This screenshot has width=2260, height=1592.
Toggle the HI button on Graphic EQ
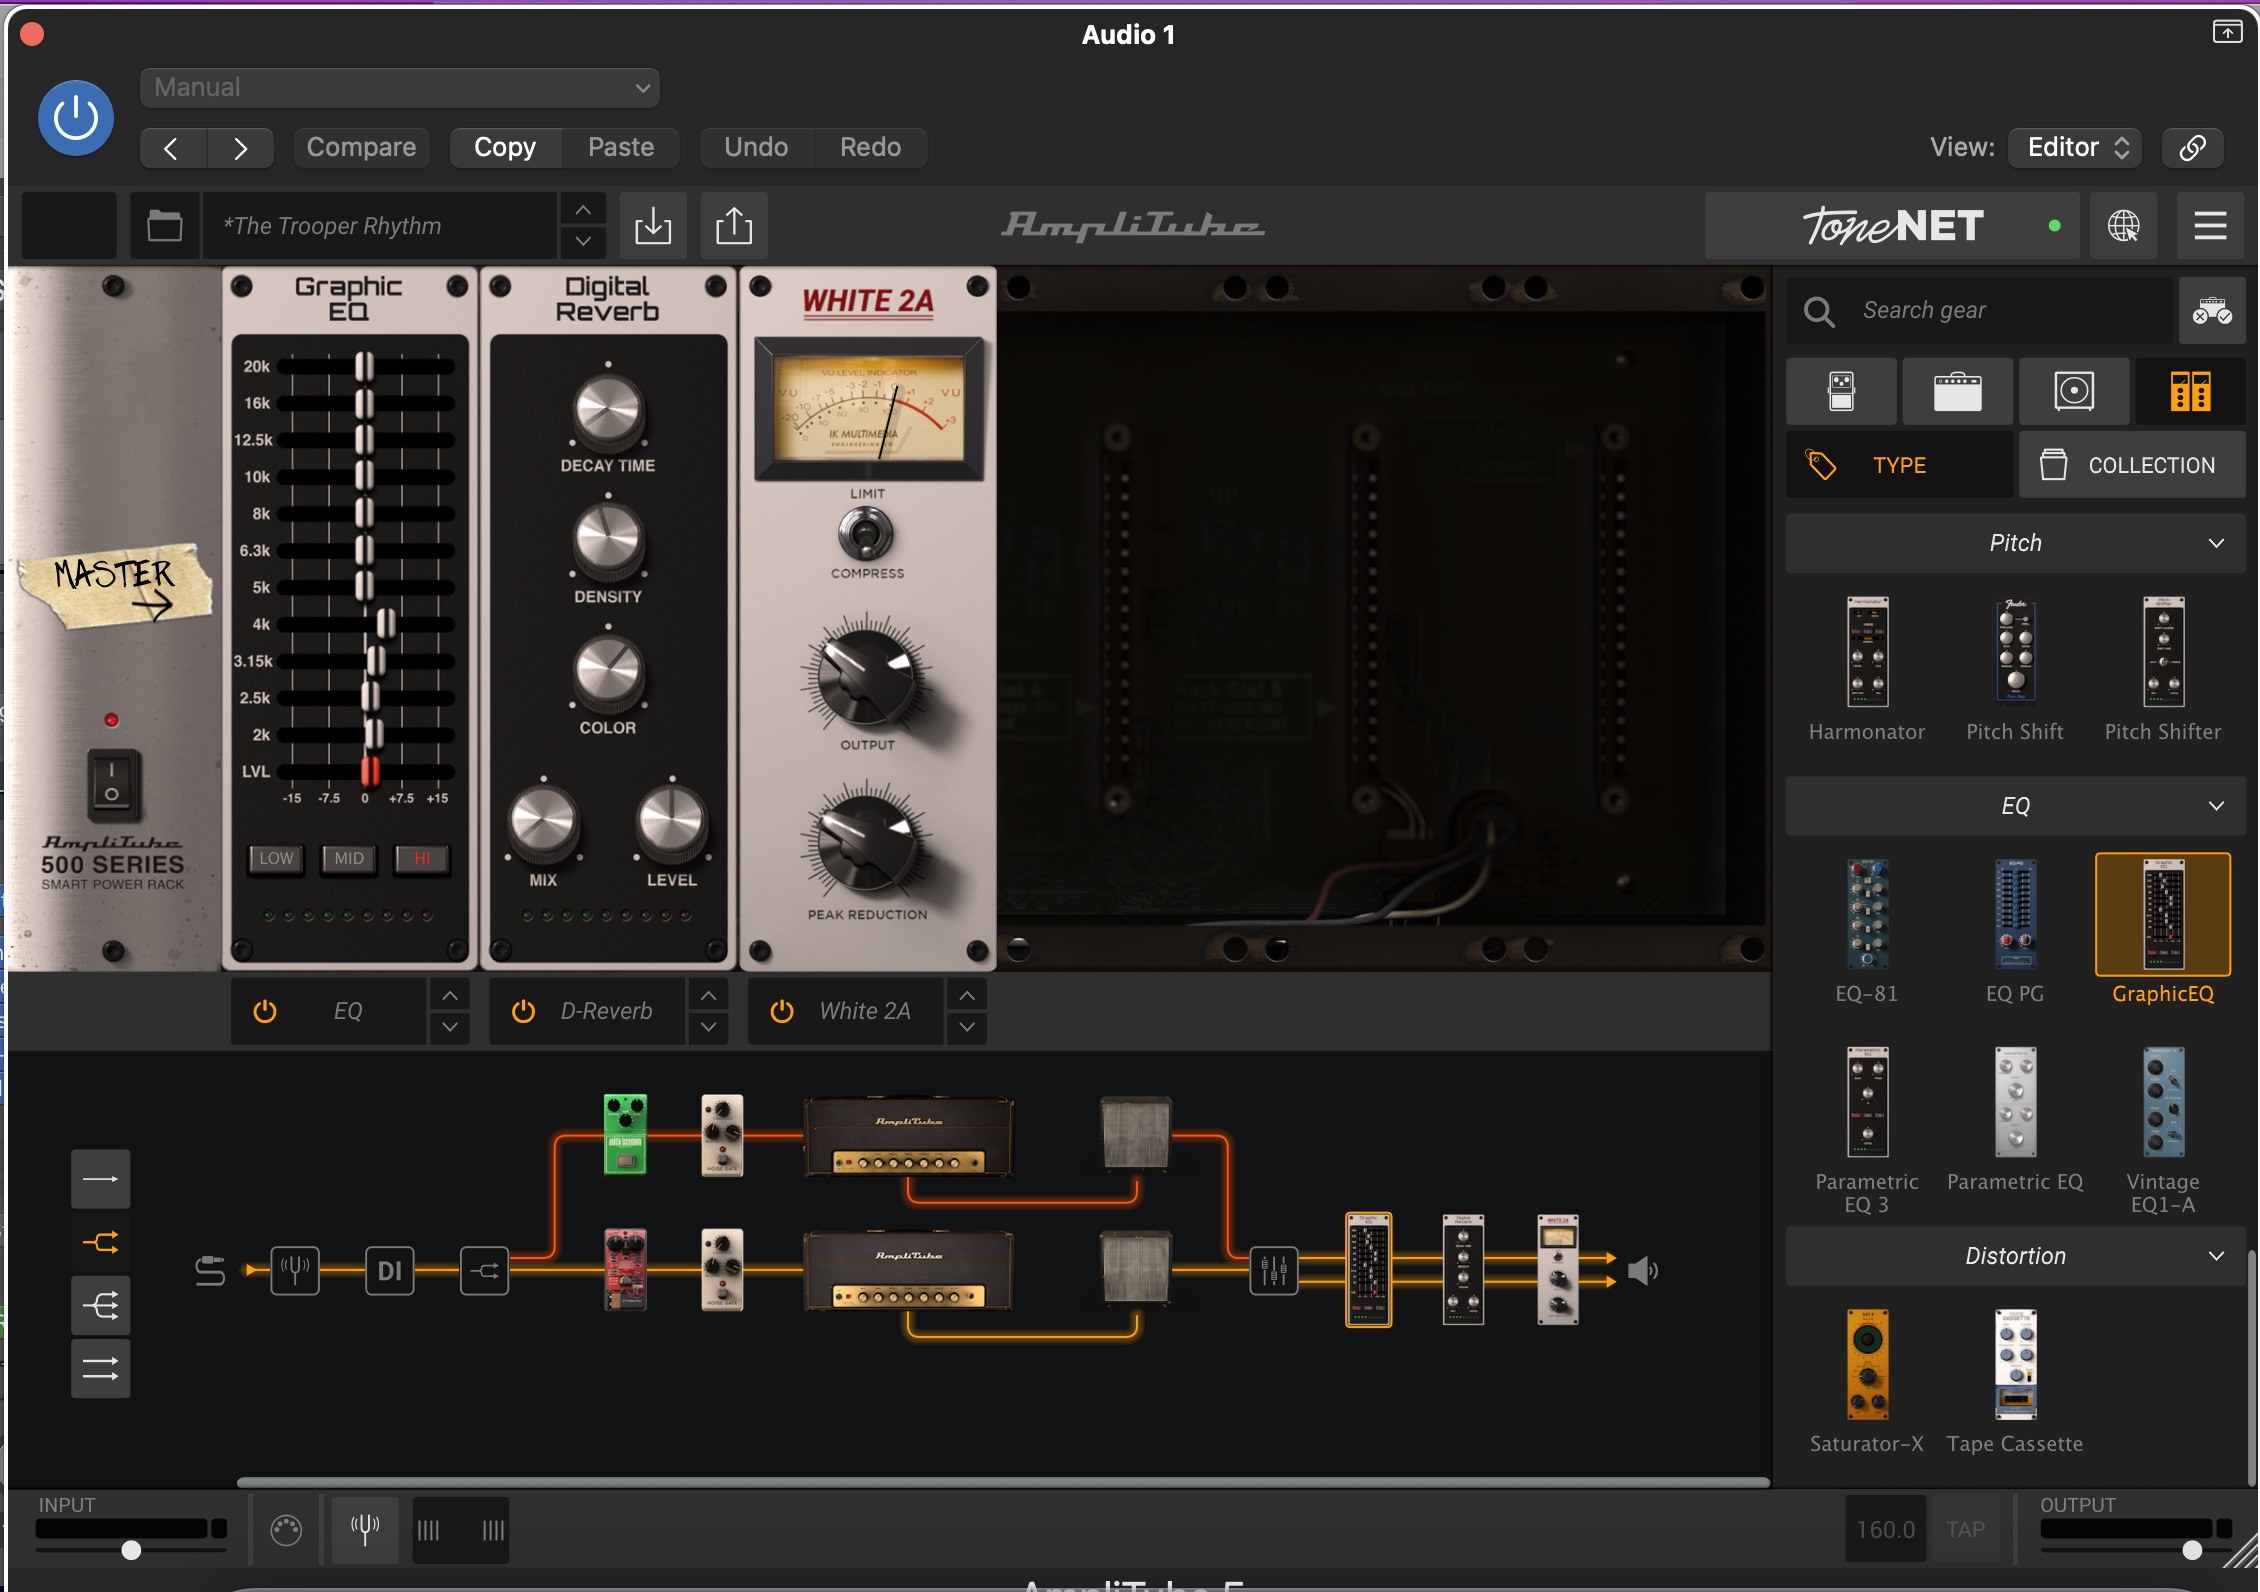422,858
